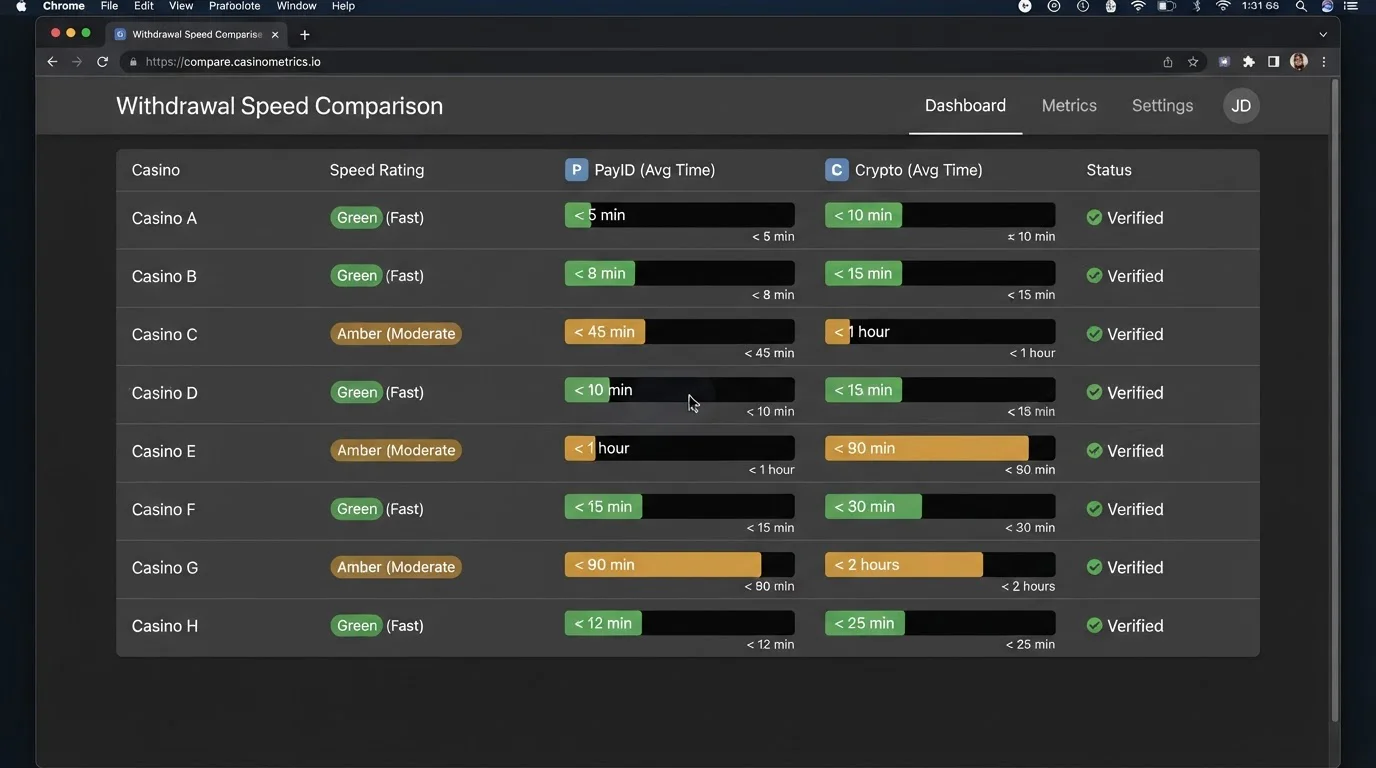
Task: Click Casino H's Green speed badge
Action: [x=357, y=625]
